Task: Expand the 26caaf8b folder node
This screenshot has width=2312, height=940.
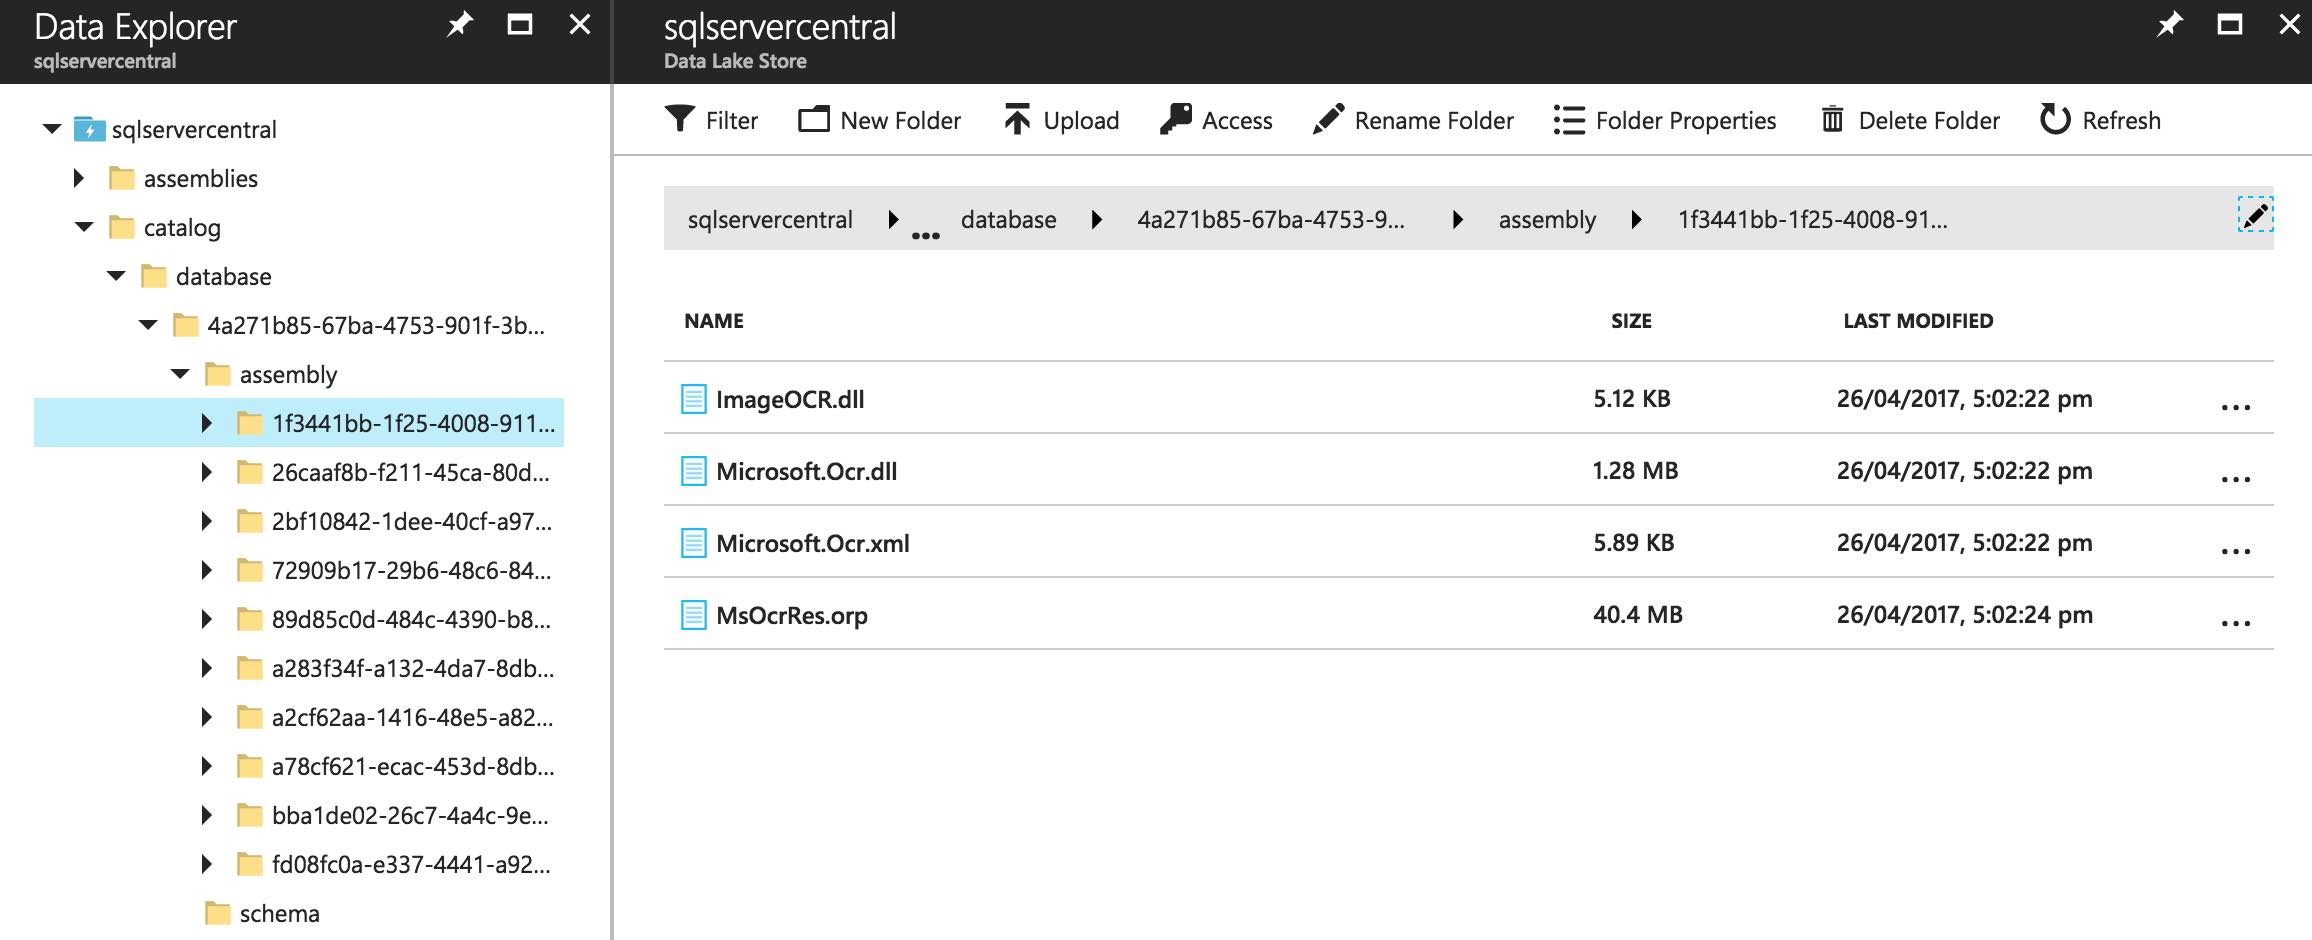Action: [x=207, y=472]
